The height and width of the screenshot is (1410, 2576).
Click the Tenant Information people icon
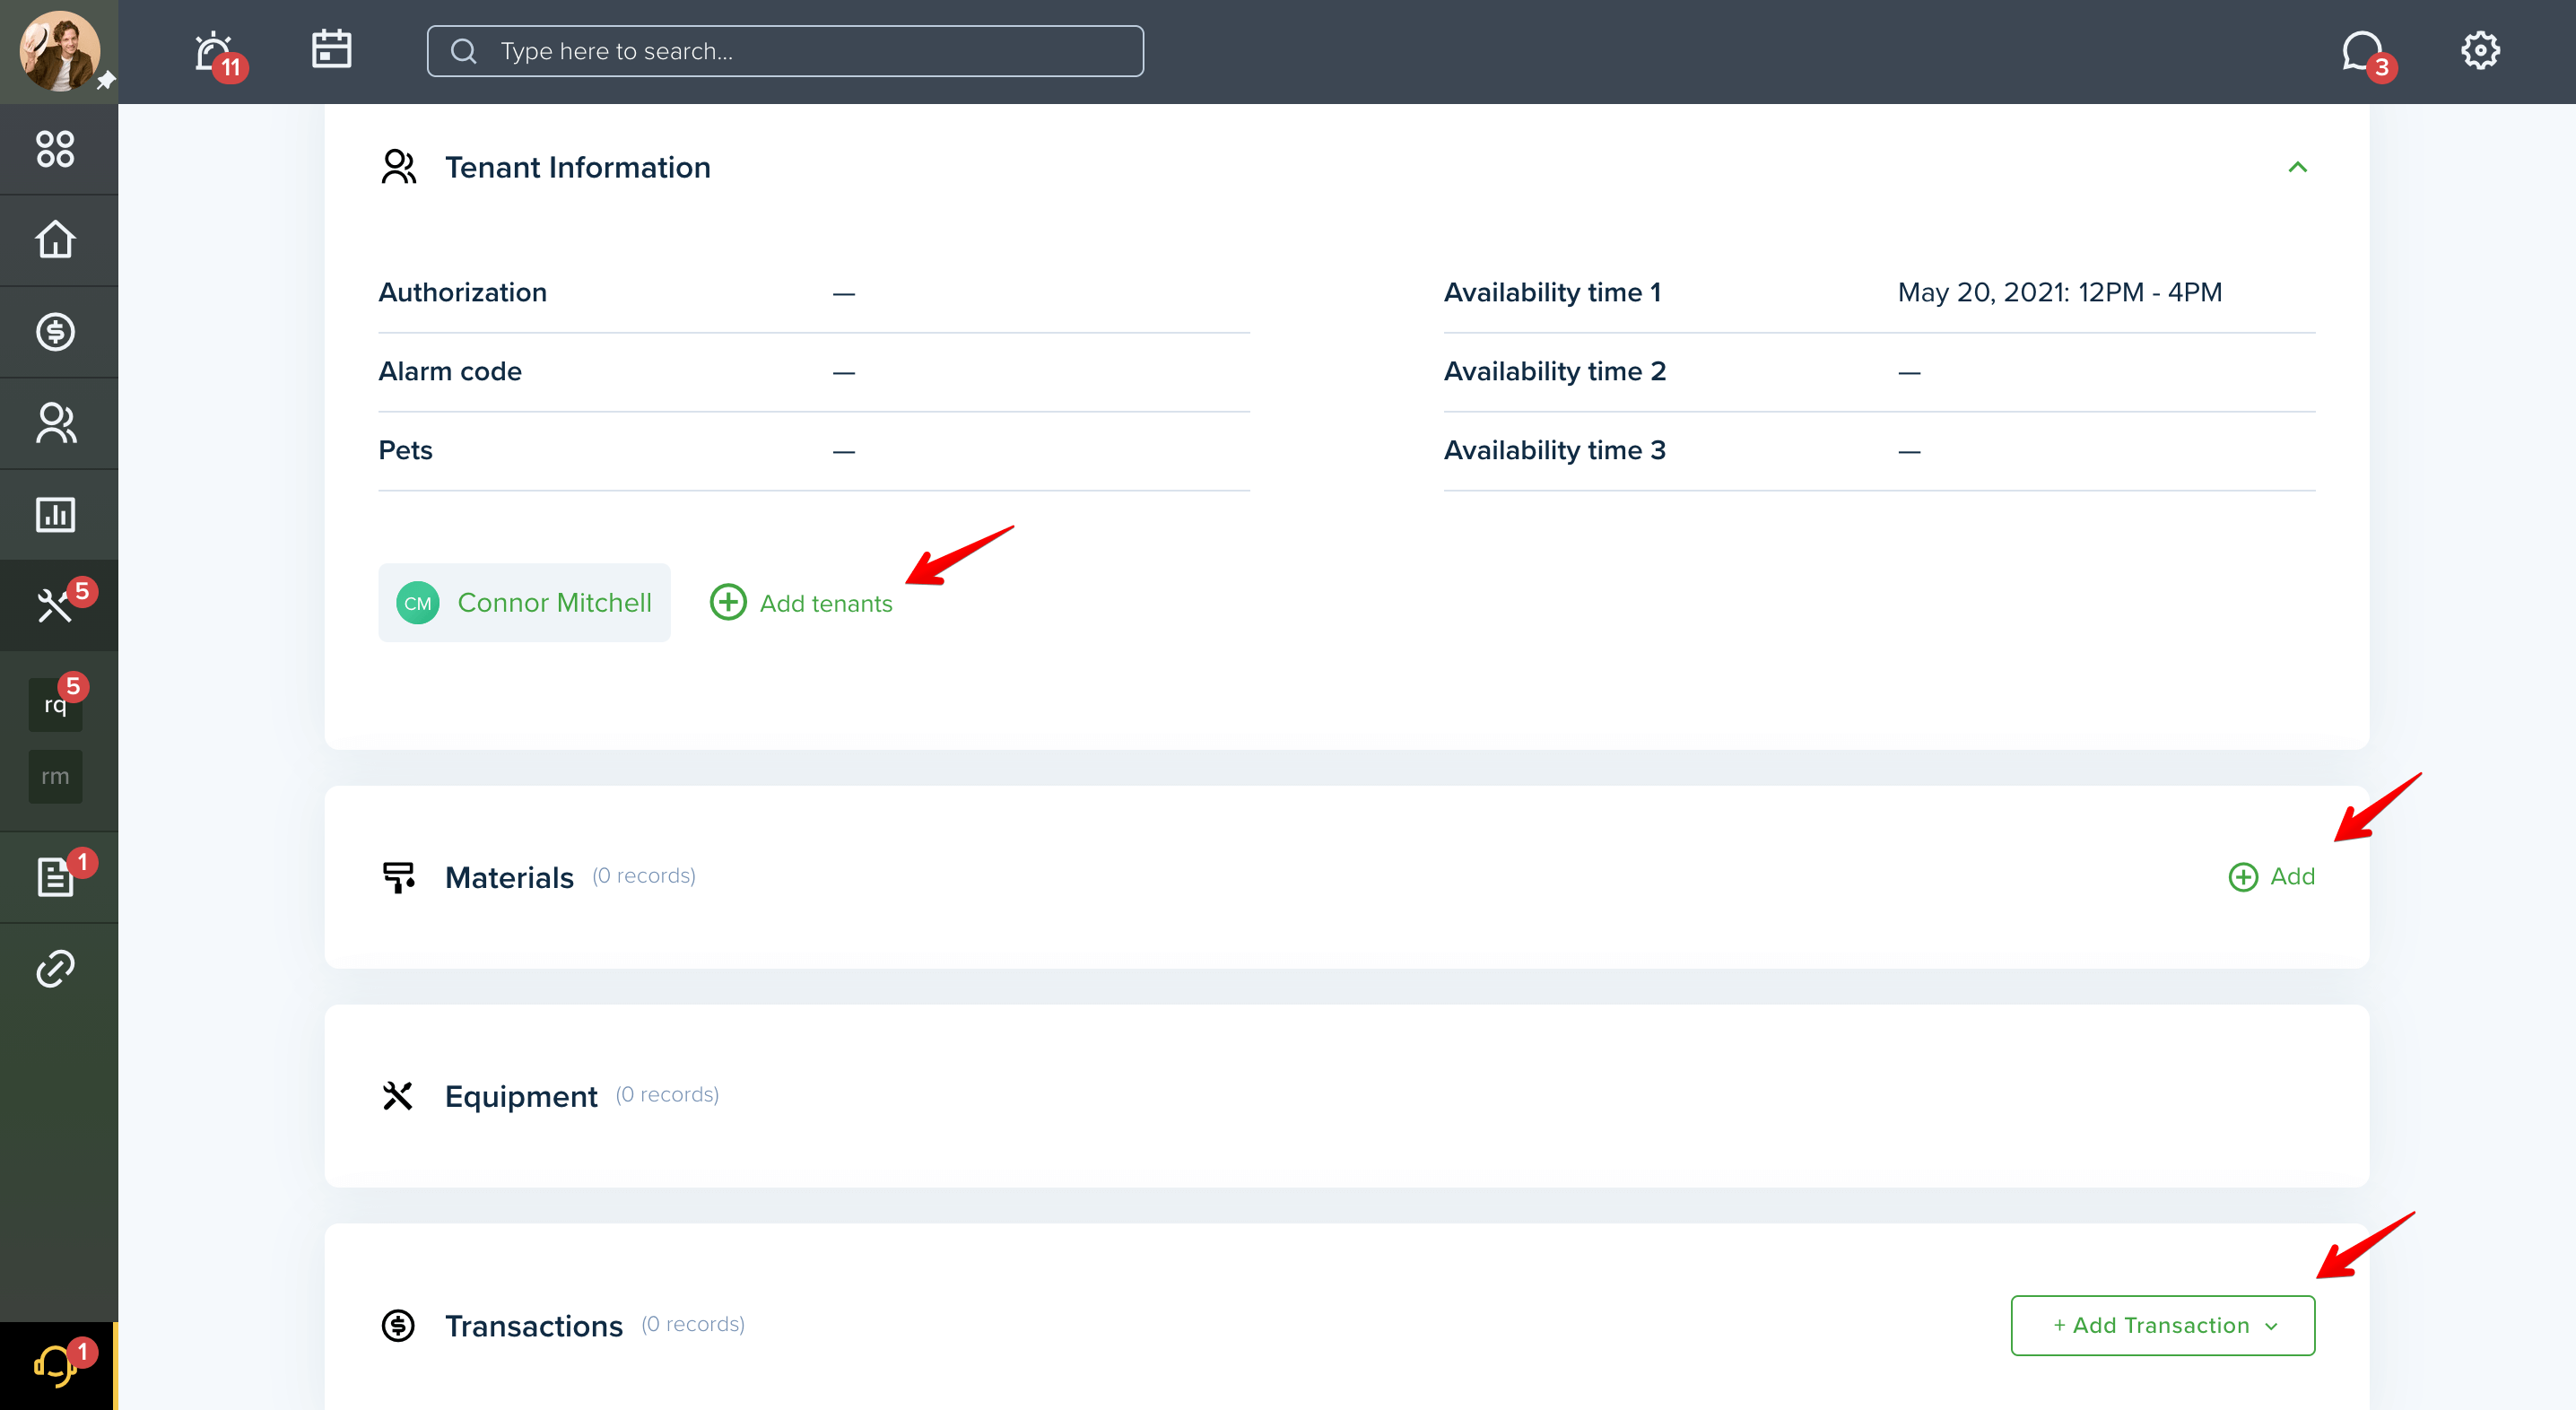point(398,167)
